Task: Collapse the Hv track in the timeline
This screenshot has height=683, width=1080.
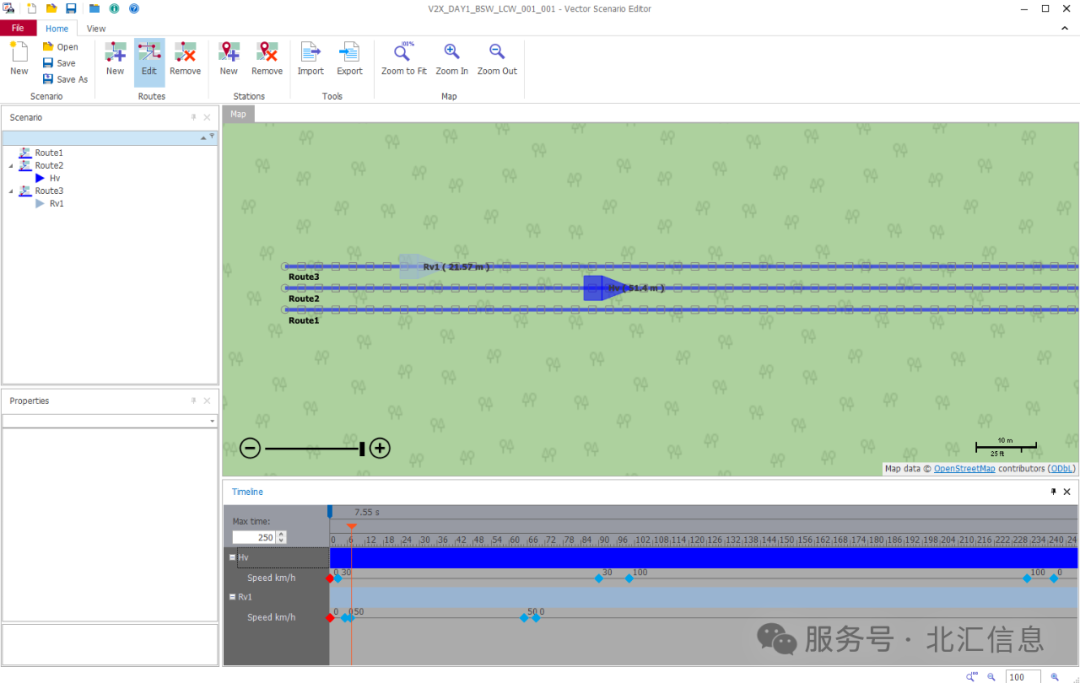Action: coord(233,557)
